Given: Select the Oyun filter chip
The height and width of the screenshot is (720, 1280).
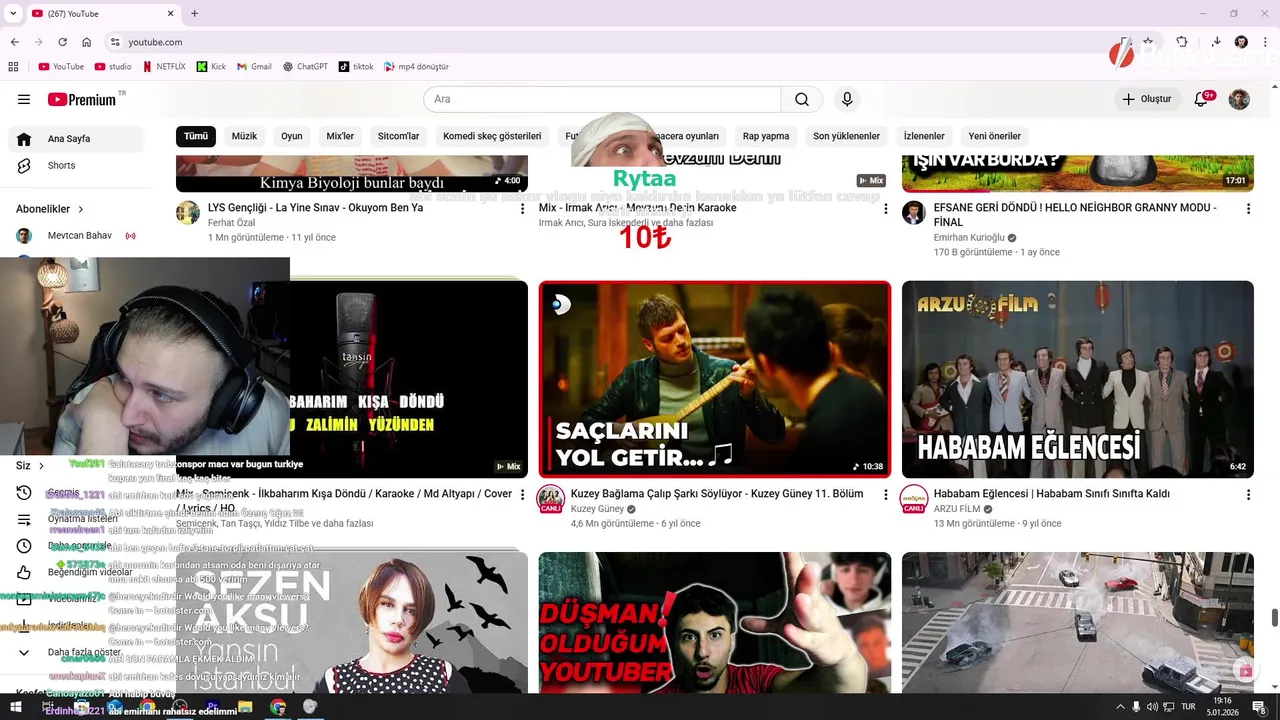Looking at the screenshot, I should [x=291, y=136].
